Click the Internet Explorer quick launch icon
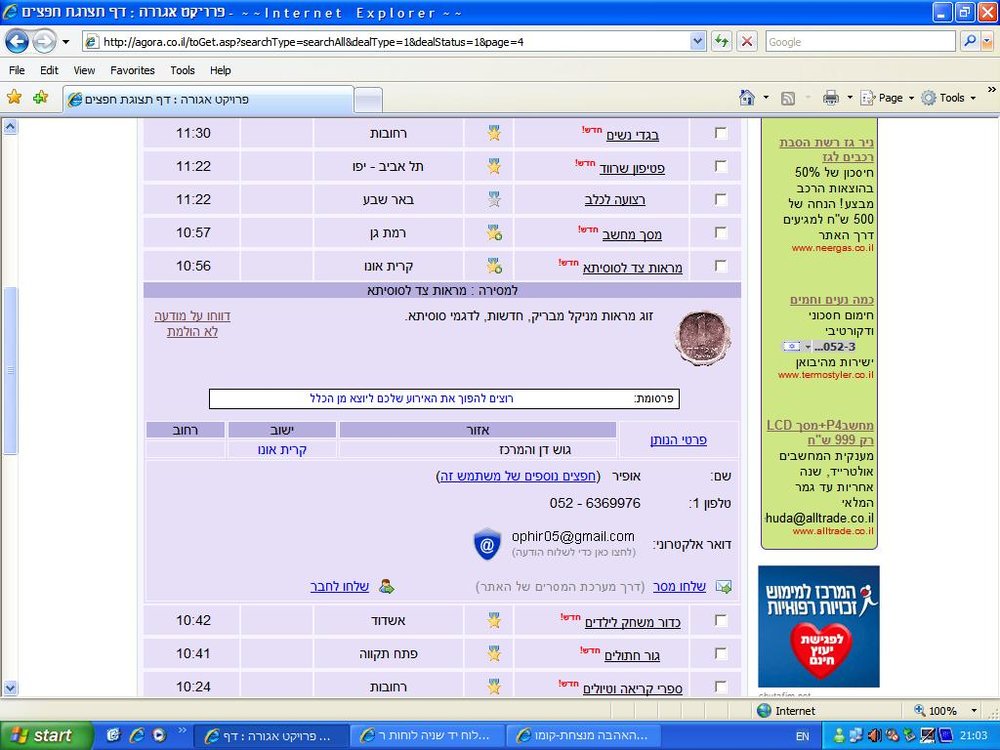 (136, 735)
